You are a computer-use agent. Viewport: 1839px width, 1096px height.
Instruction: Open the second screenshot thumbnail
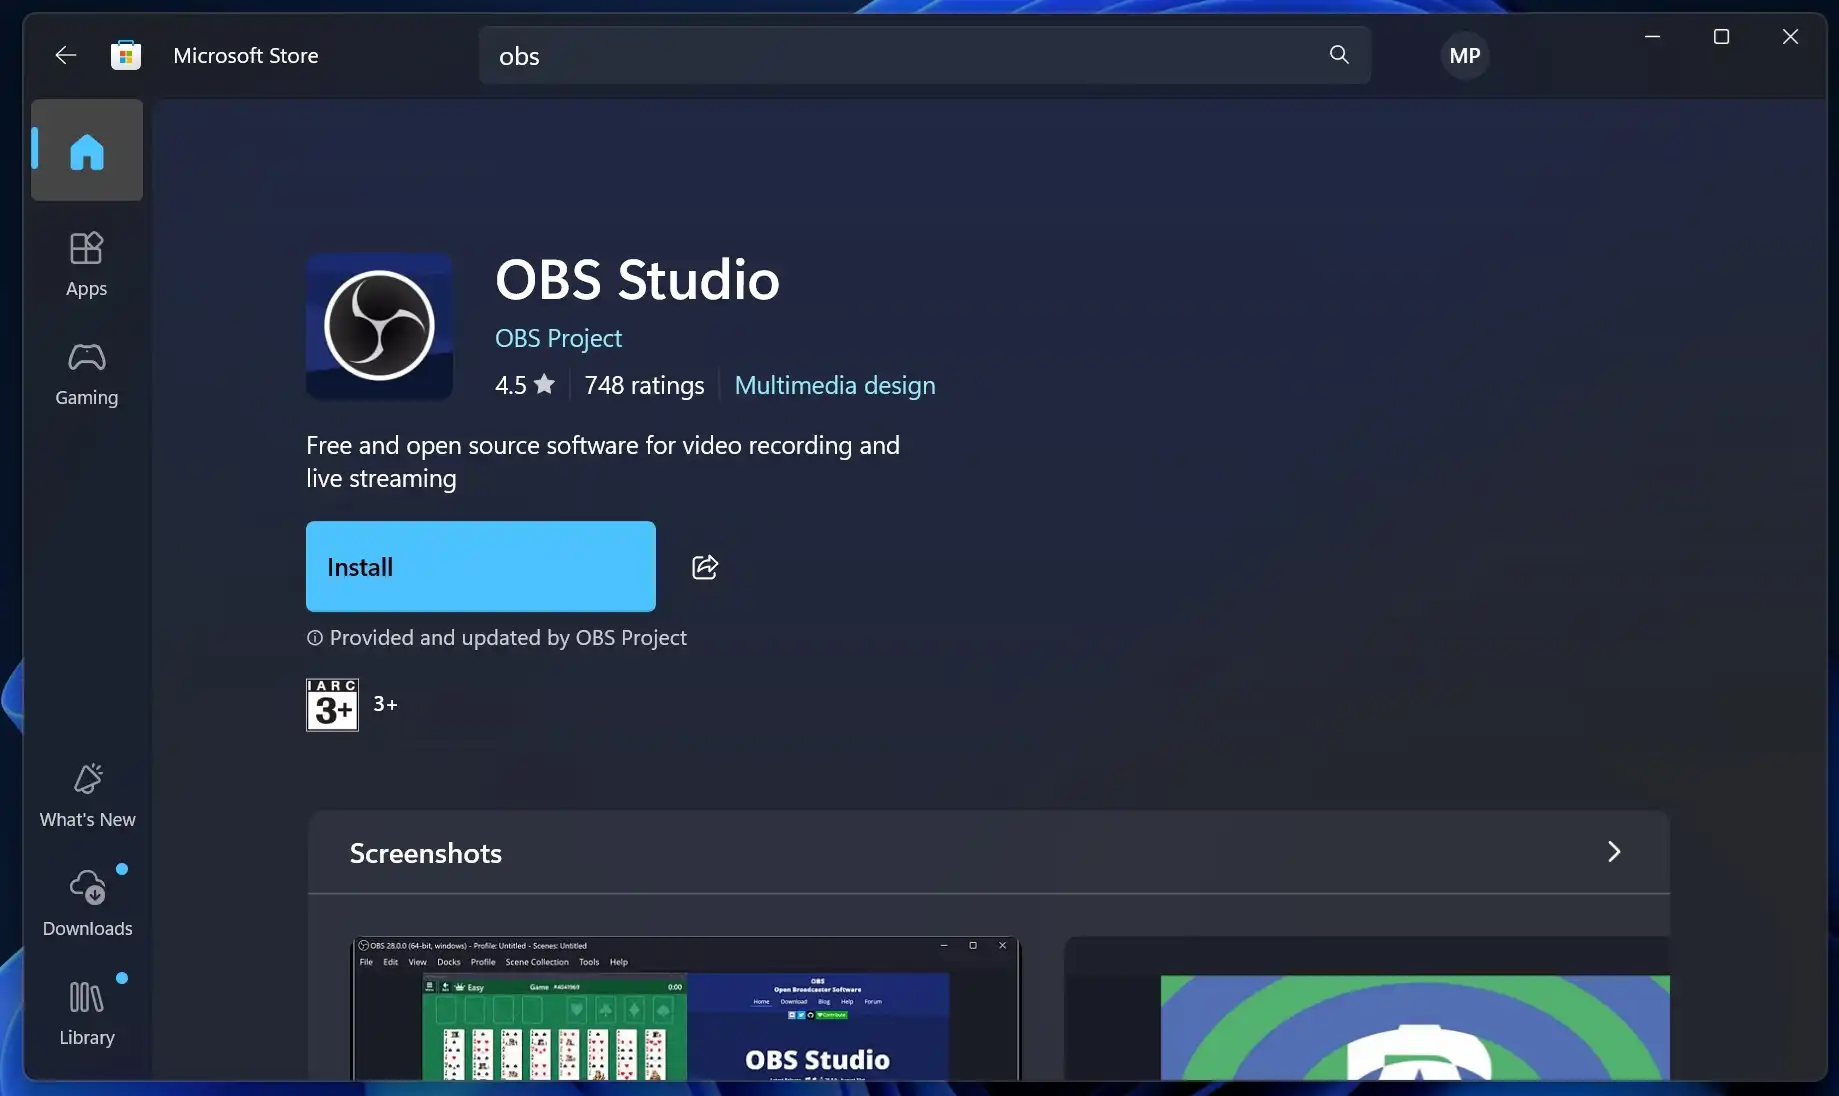tap(1367, 1008)
